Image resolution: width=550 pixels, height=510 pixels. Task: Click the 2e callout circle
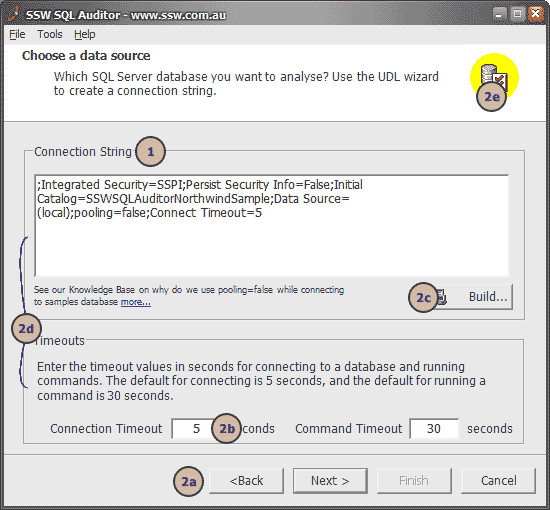click(x=491, y=96)
